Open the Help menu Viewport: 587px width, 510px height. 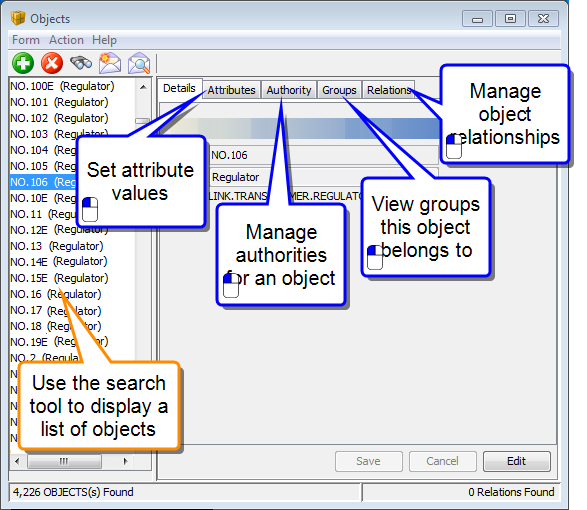(x=104, y=40)
